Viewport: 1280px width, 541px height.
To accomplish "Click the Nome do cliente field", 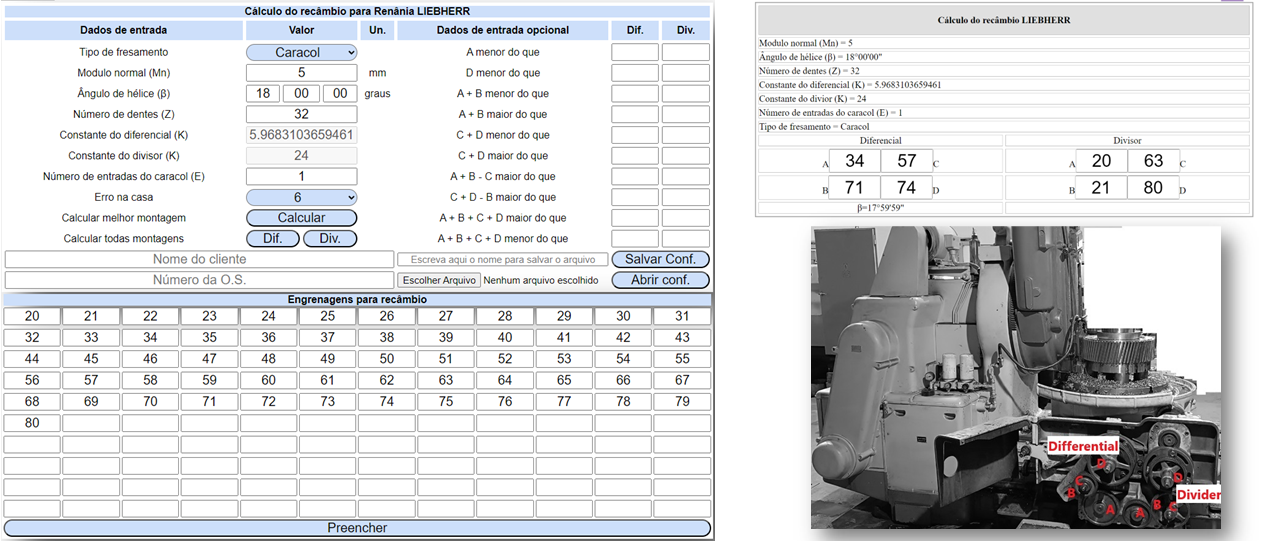I will click(199, 259).
